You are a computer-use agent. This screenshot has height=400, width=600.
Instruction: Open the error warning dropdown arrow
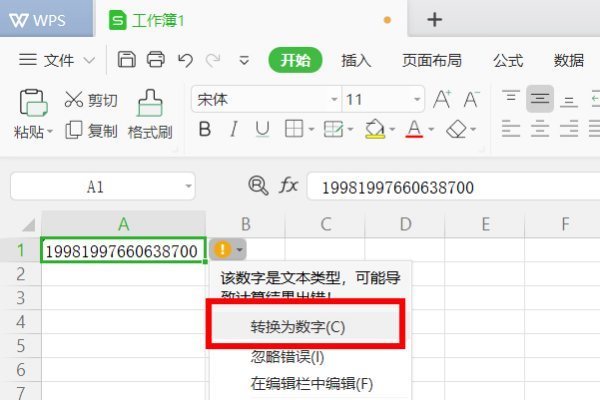(x=240, y=250)
